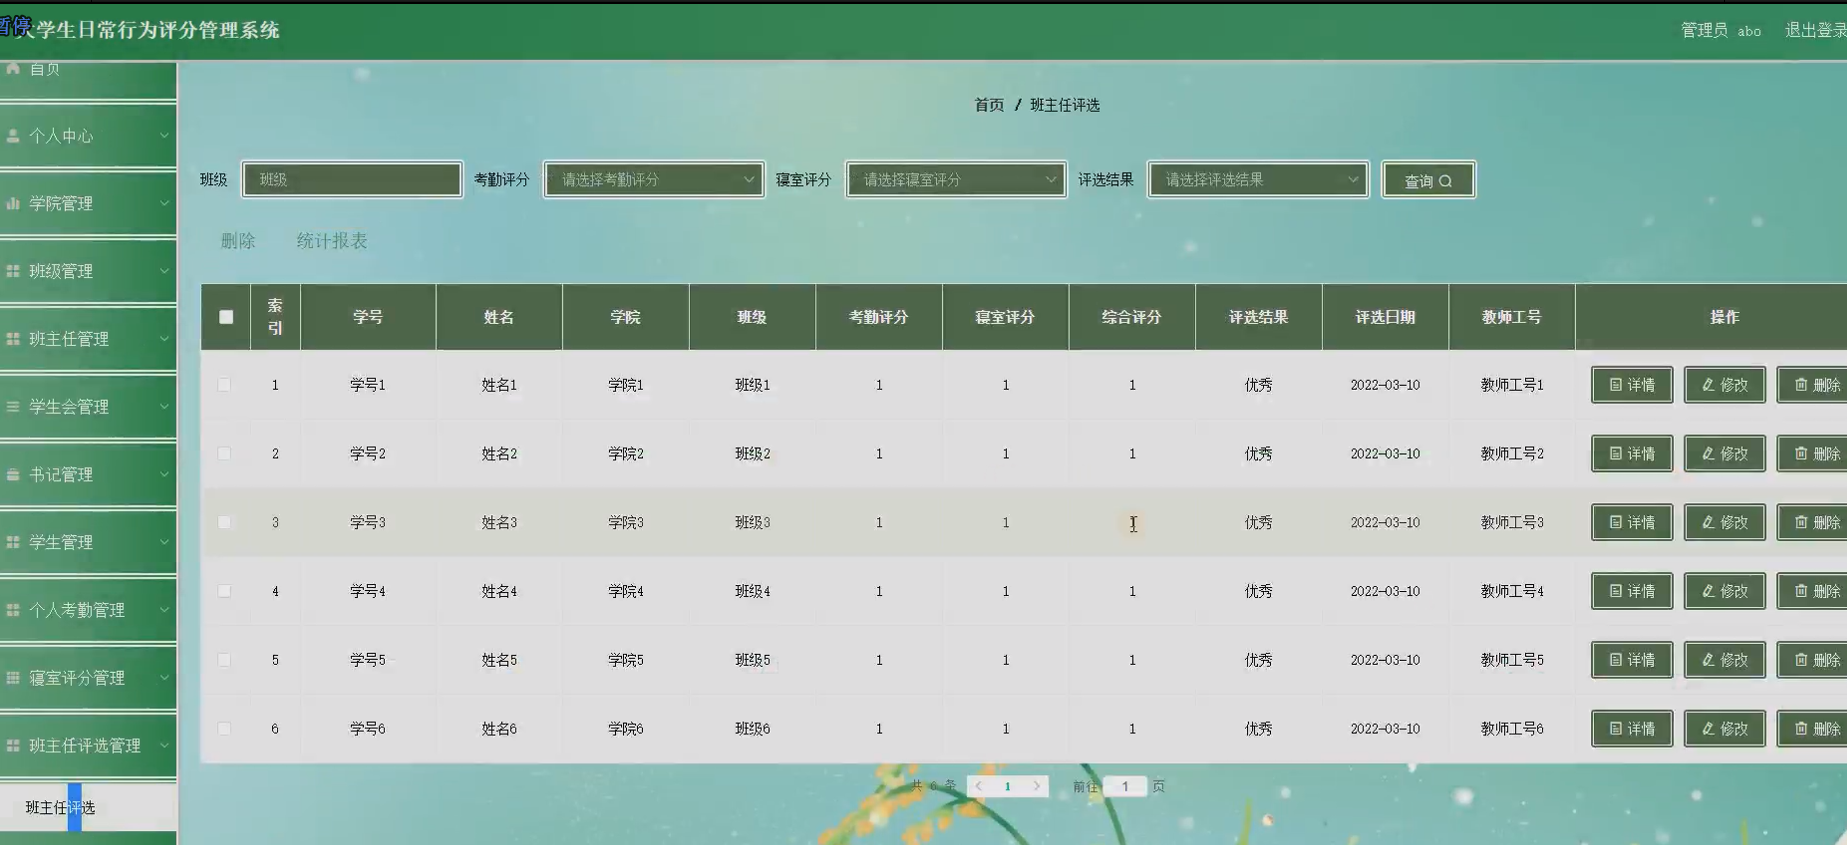Open 学生管理 sidebar menu
The height and width of the screenshot is (845, 1847).
[x=88, y=542]
